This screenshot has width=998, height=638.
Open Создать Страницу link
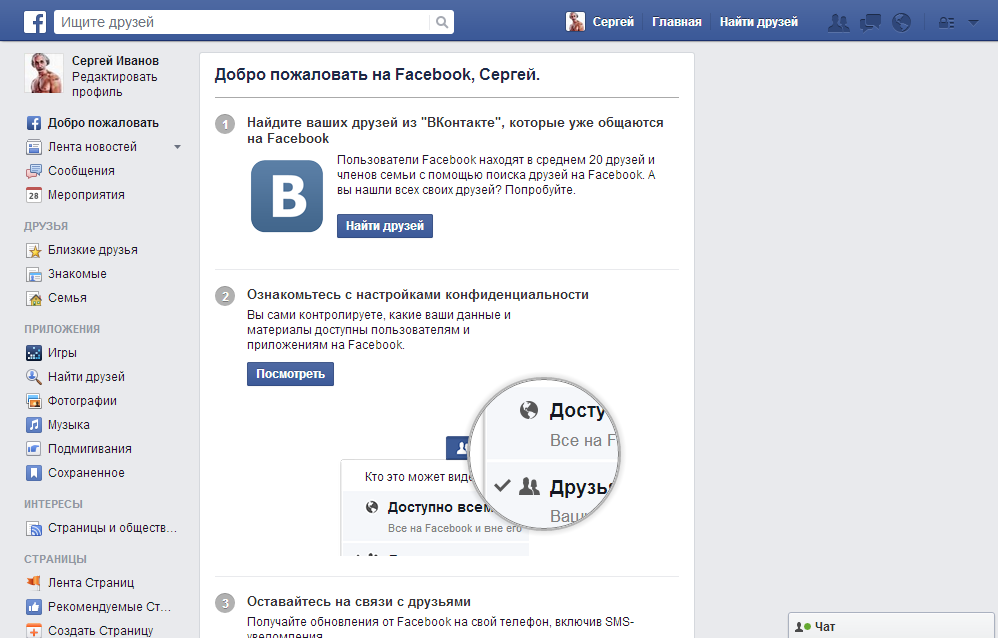[101, 630]
